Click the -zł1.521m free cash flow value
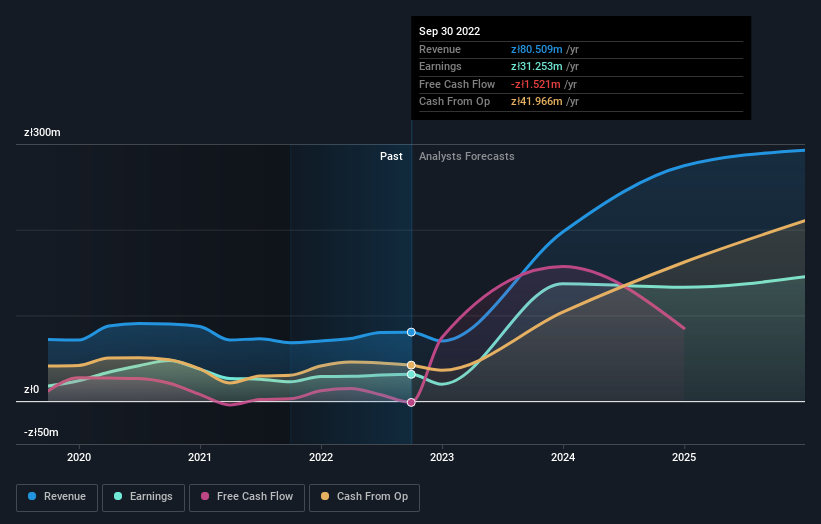821x524 pixels. (536, 84)
